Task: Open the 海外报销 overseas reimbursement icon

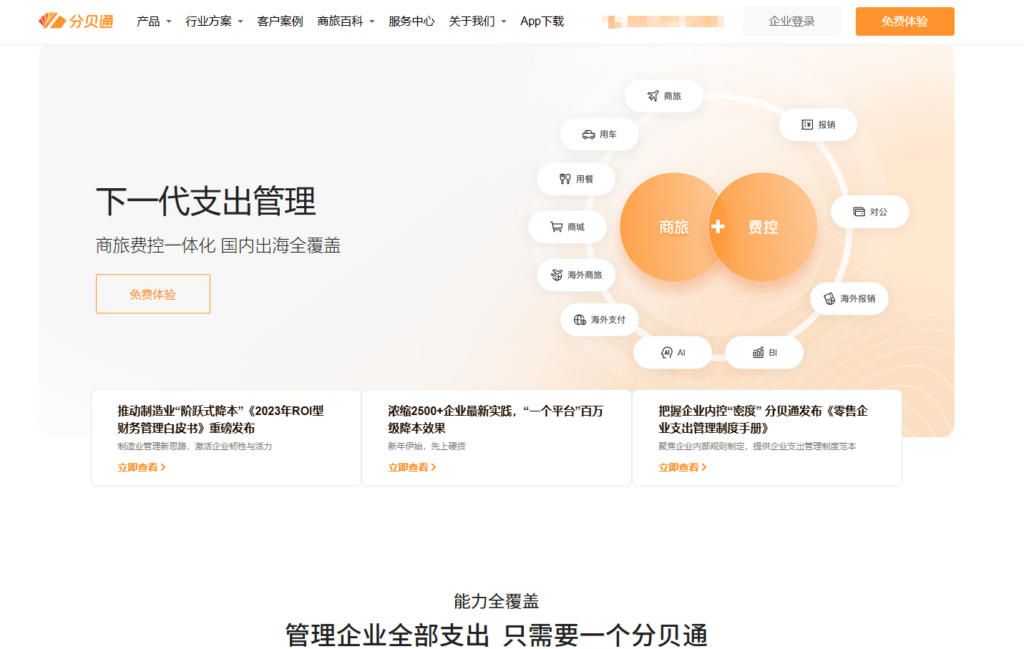Action: 849,299
